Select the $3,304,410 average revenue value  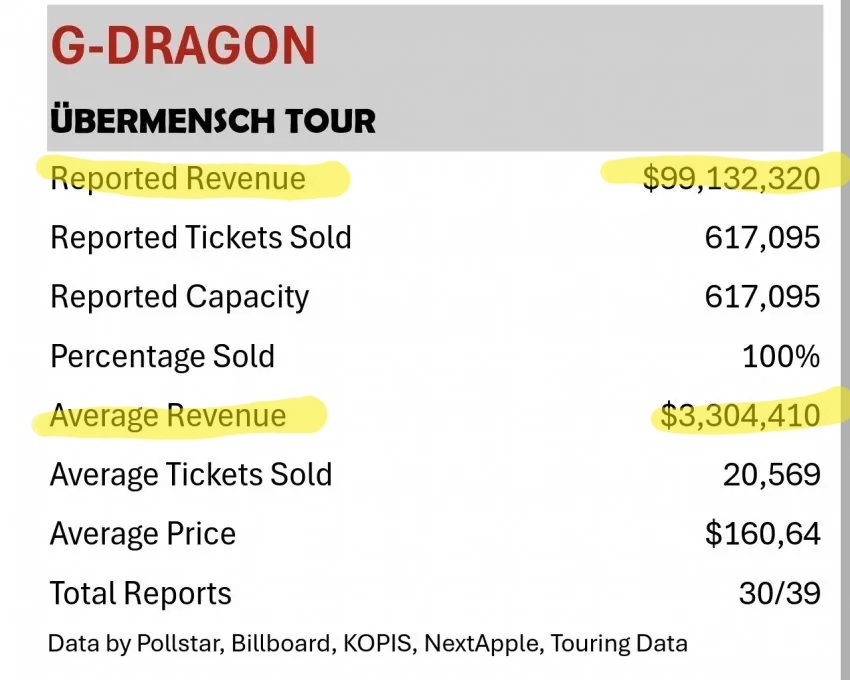(740, 415)
